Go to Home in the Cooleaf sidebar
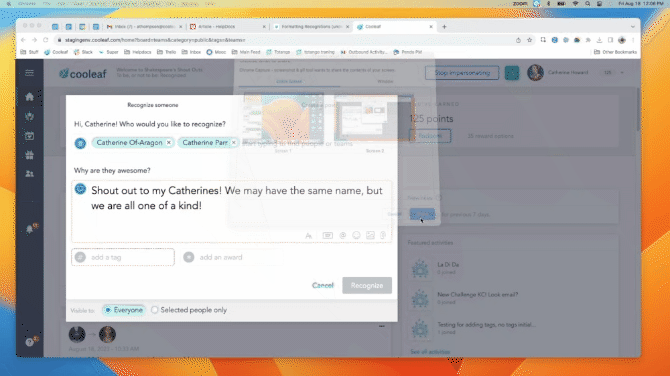The width and height of the screenshot is (670, 376). pyautogui.click(x=29, y=97)
